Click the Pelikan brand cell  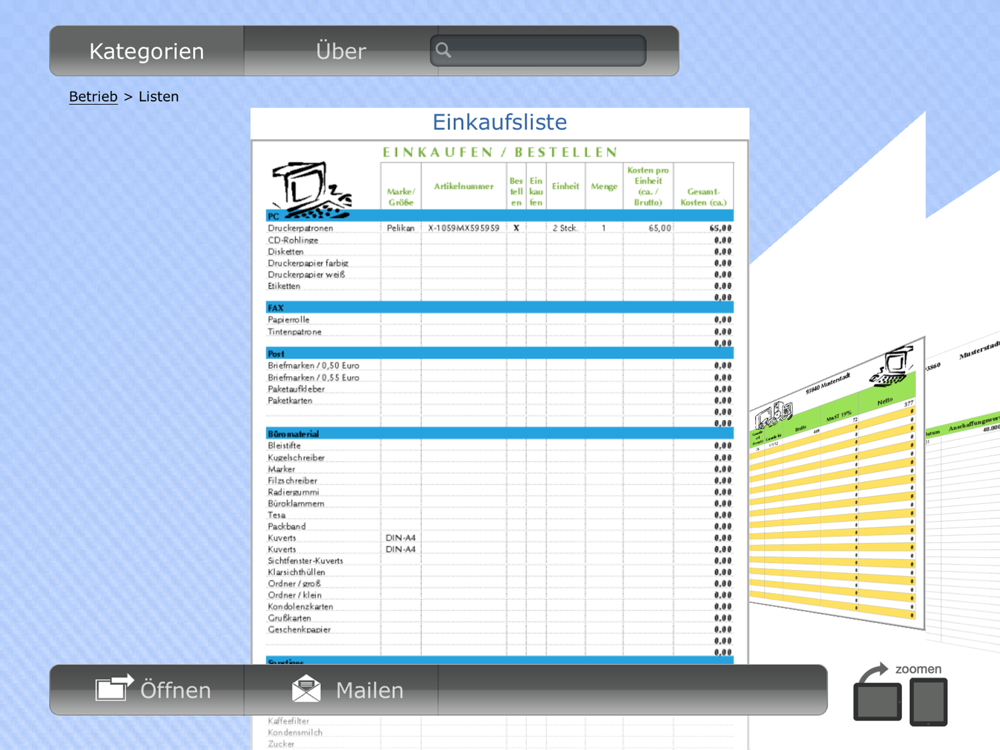(401, 228)
